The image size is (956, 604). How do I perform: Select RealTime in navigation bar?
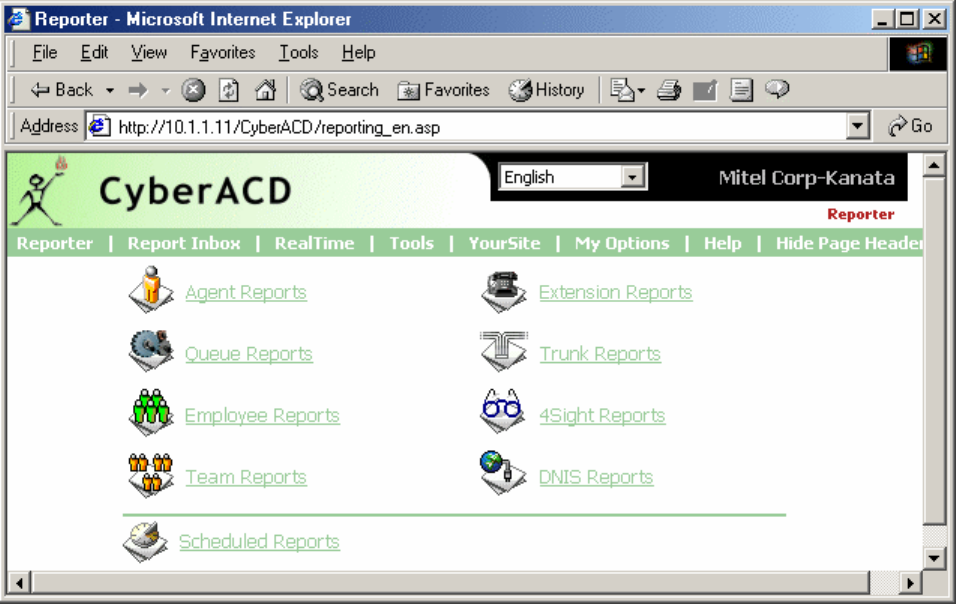(x=314, y=243)
